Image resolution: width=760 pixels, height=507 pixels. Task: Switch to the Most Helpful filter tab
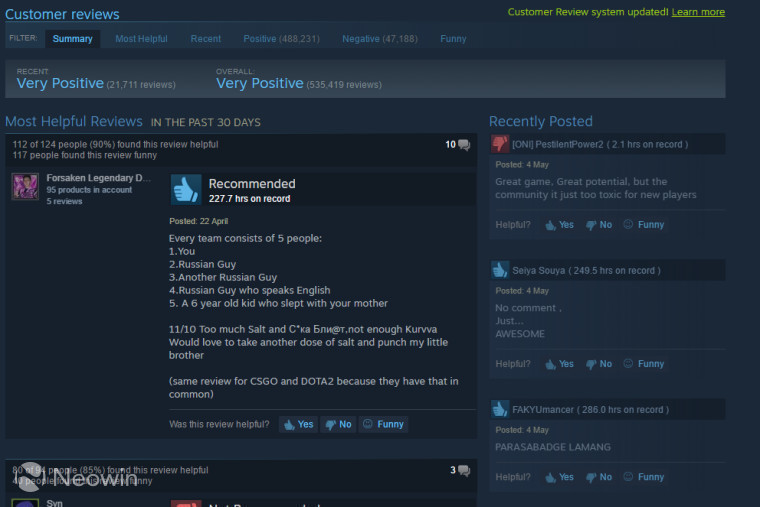(x=142, y=39)
